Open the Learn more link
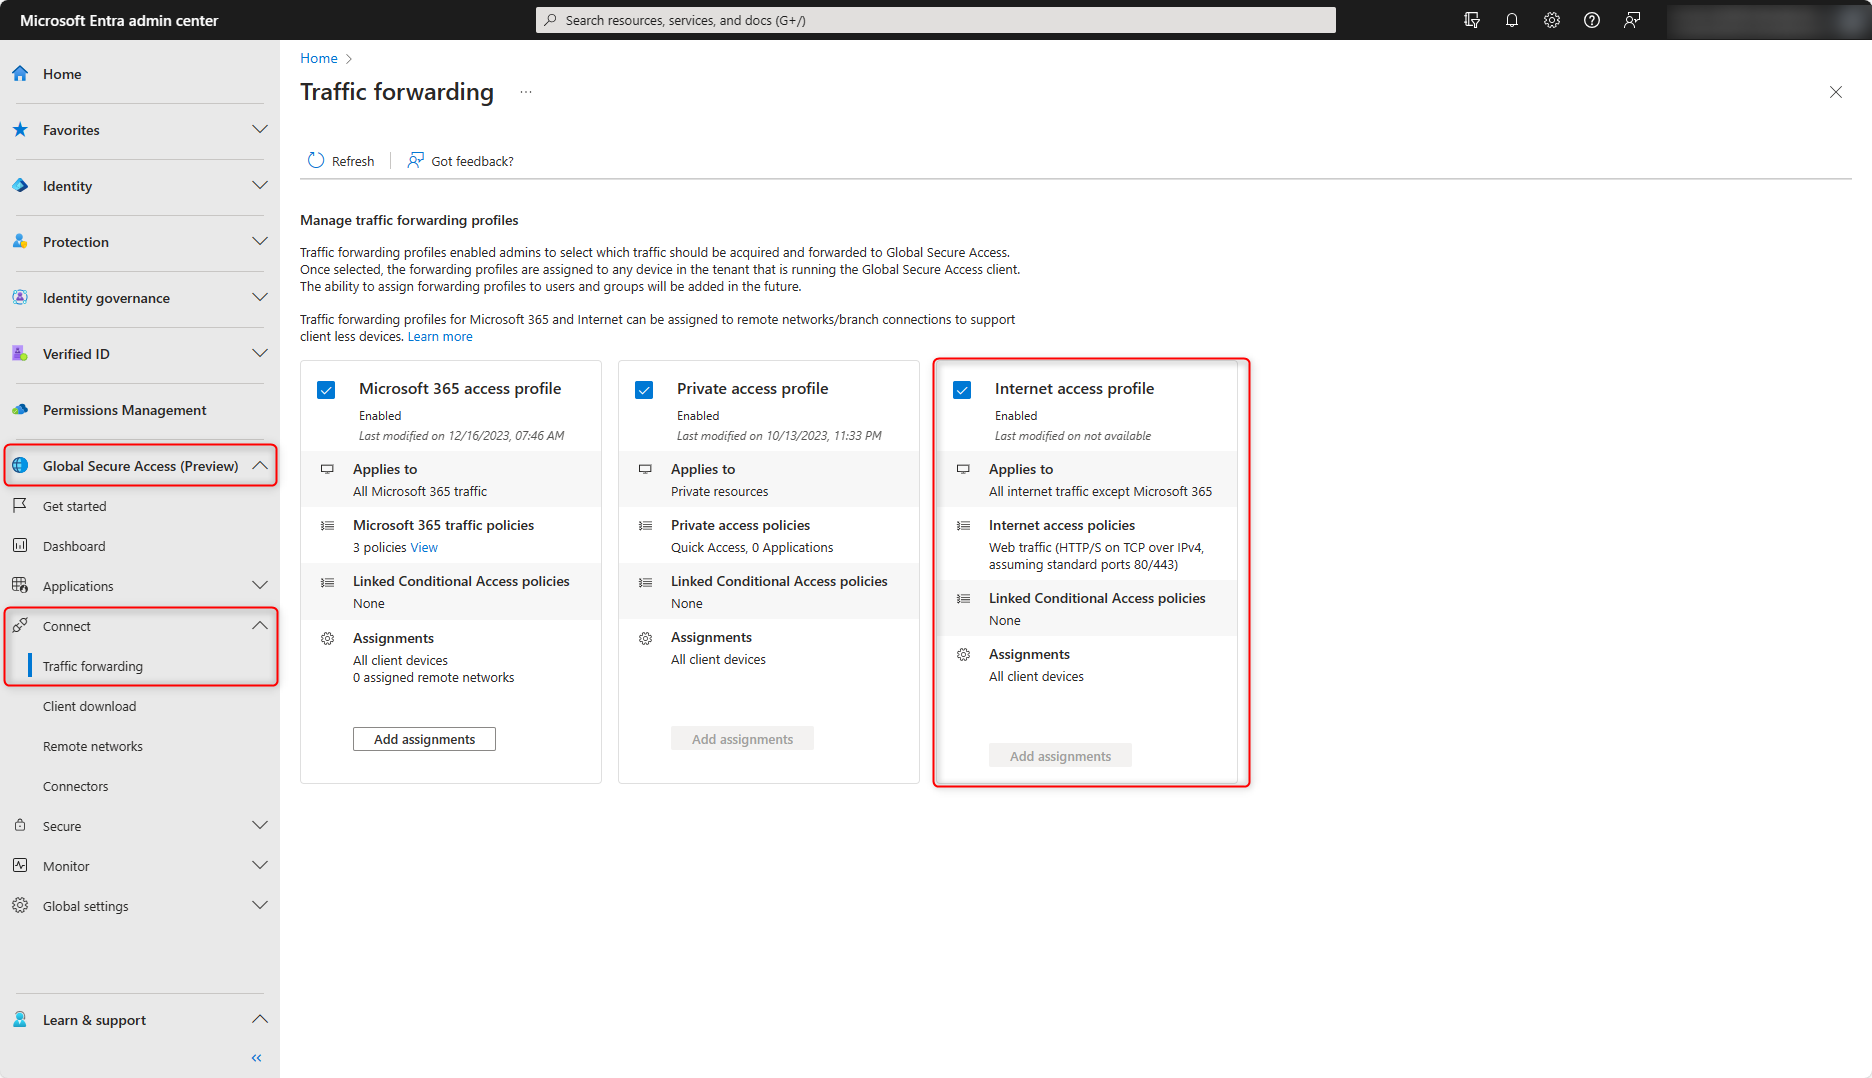This screenshot has width=1872, height=1078. point(440,336)
